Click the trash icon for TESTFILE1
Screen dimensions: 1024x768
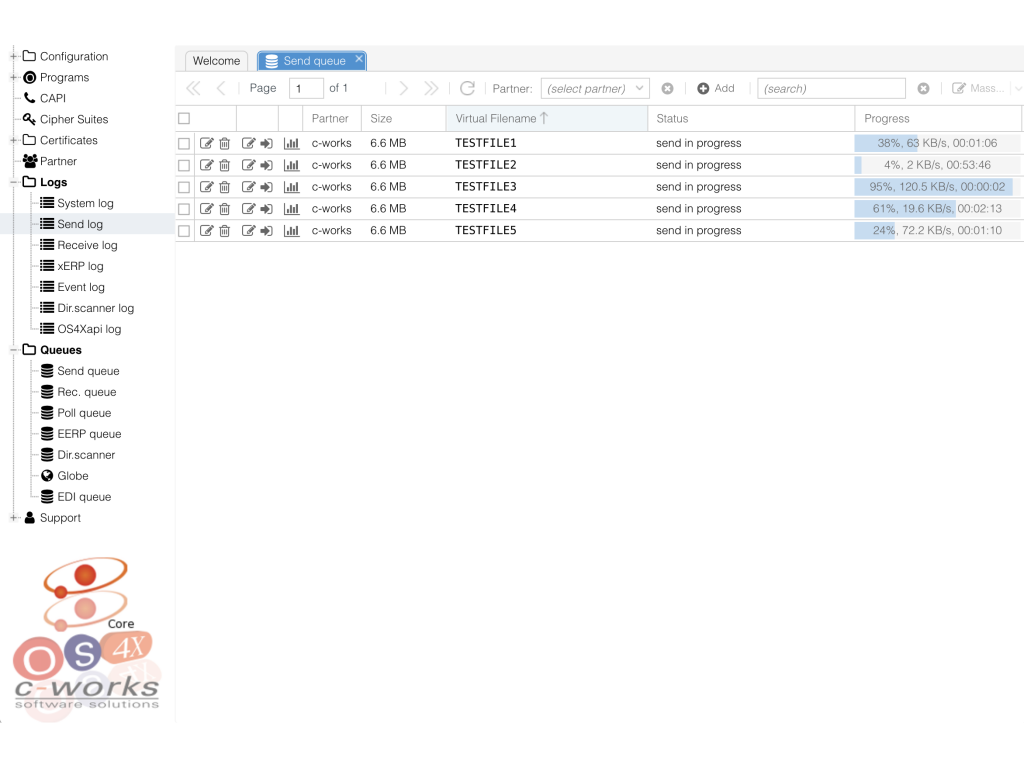[224, 143]
